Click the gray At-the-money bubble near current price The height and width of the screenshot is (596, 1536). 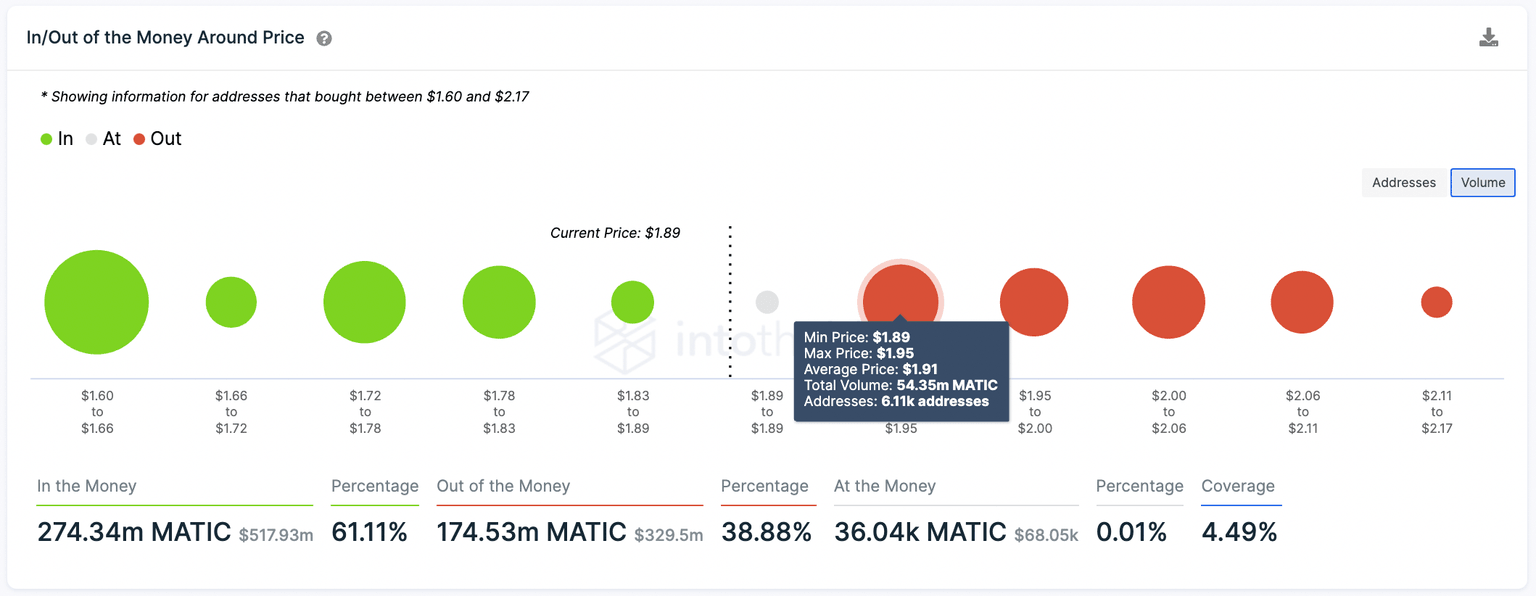[x=767, y=301]
